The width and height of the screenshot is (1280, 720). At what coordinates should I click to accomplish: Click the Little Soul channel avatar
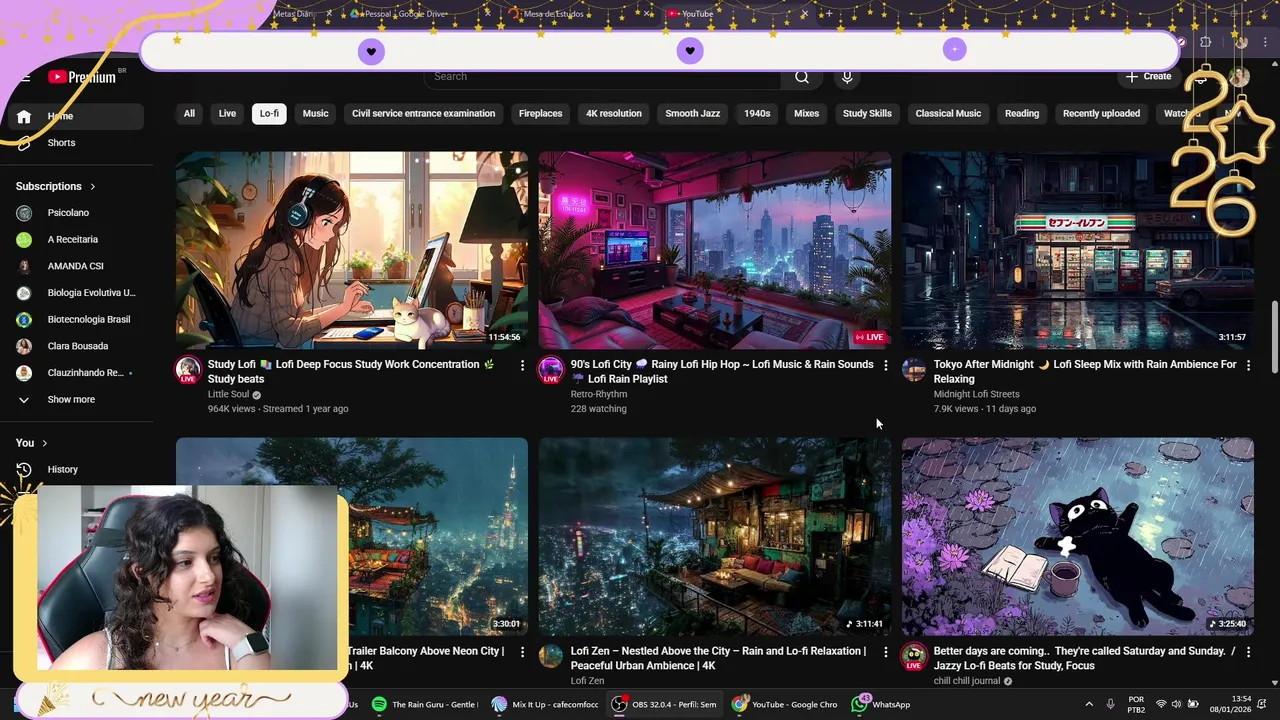click(x=188, y=370)
